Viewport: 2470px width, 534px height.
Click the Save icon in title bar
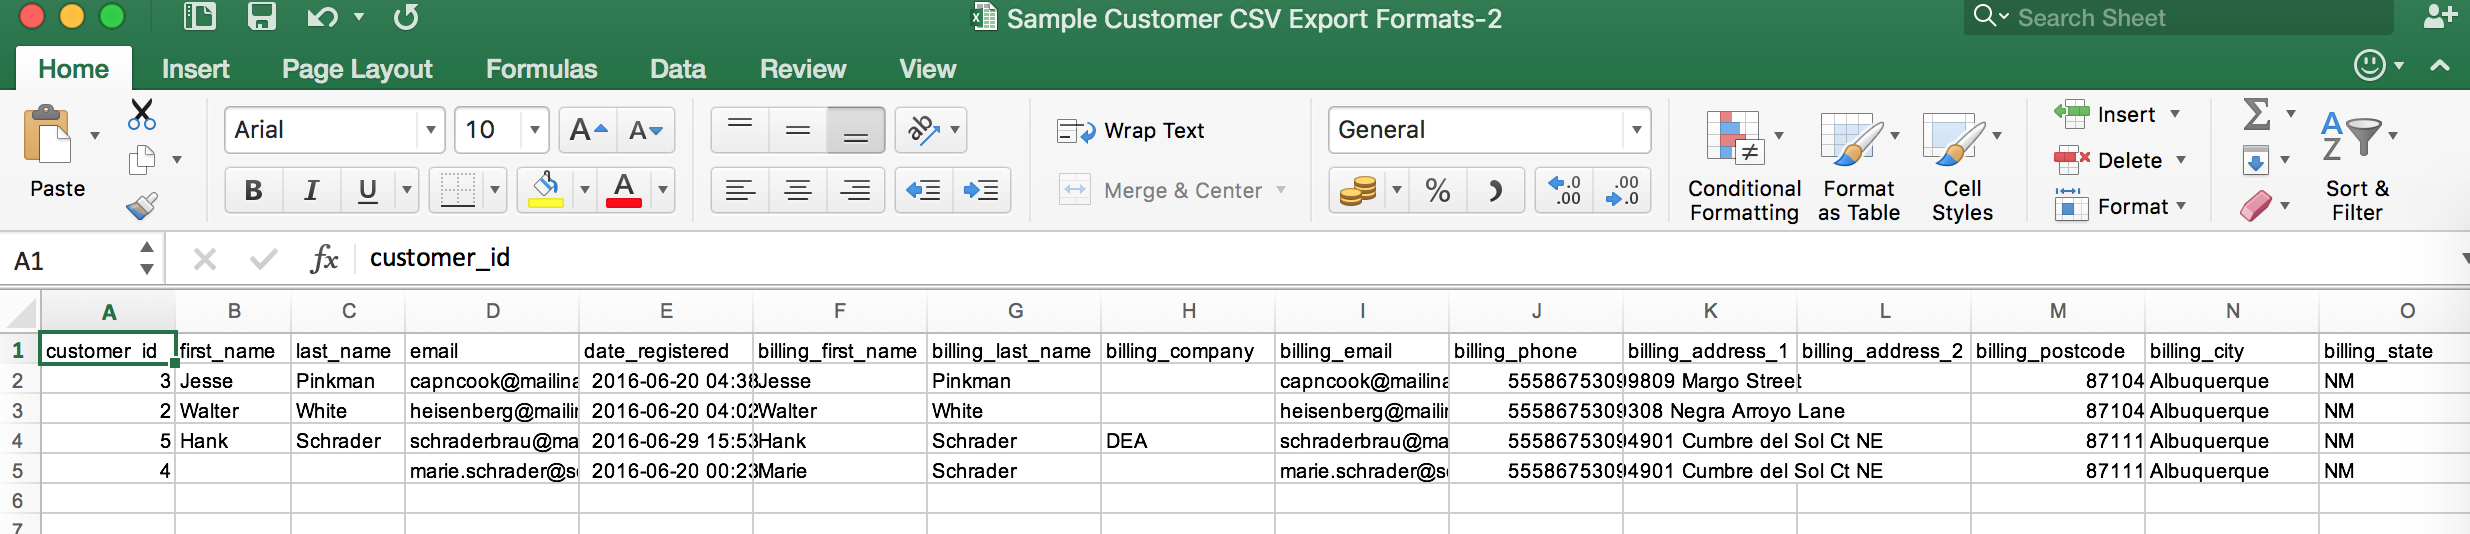[261, 17]
